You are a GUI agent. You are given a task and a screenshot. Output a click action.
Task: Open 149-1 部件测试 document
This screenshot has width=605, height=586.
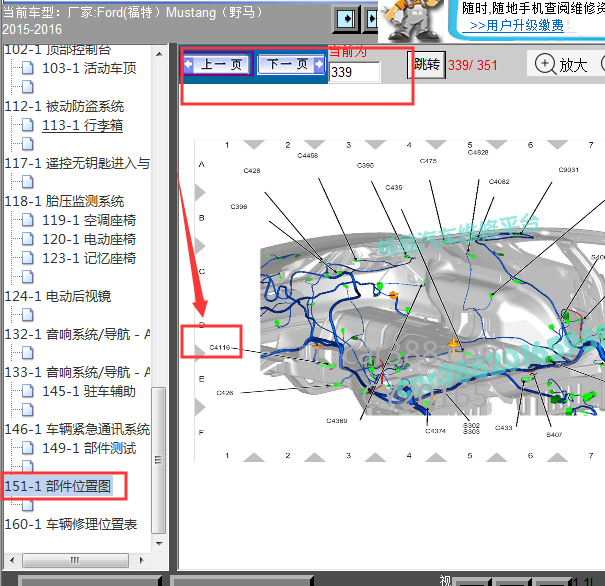pos(89,448)
